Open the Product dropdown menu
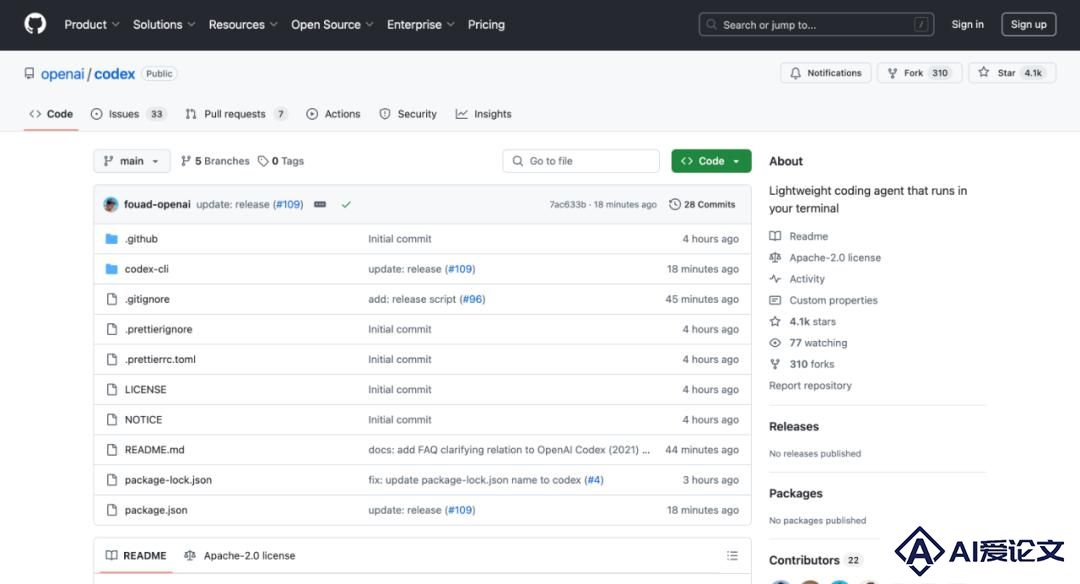This screenshot has height=584, width=1080. tap(92, 25)
